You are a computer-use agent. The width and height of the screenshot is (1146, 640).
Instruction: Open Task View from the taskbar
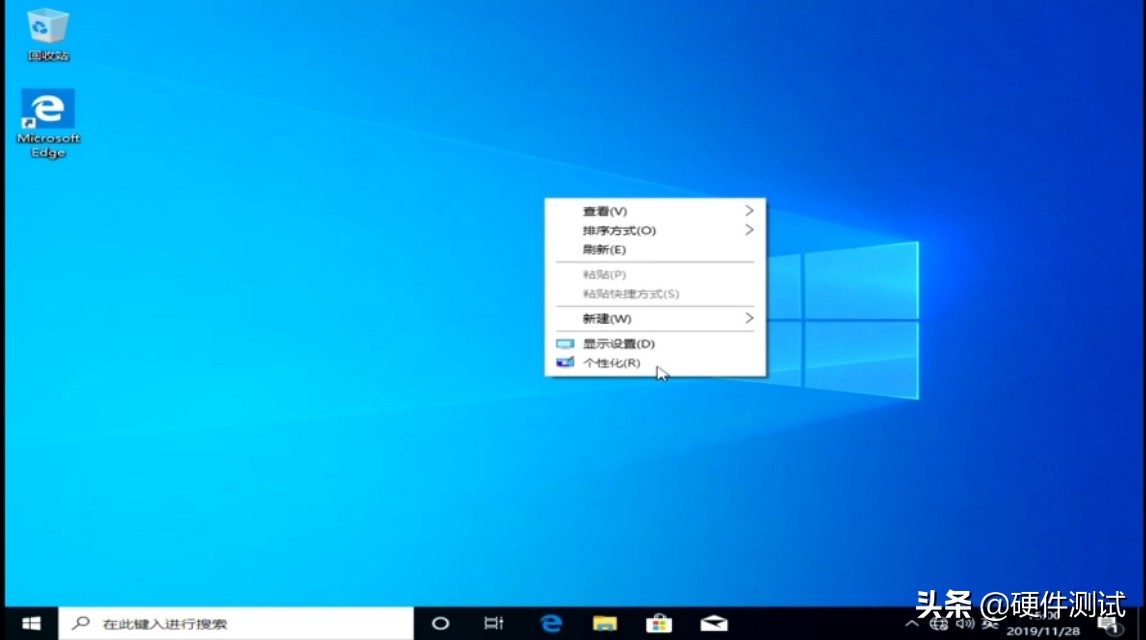pos(494,623)
